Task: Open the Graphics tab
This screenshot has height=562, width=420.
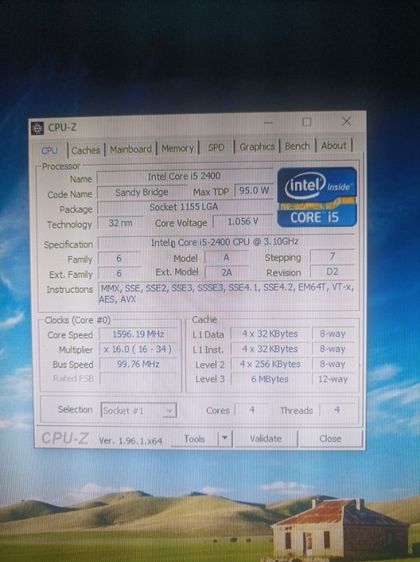Action: tap(257, 147)
